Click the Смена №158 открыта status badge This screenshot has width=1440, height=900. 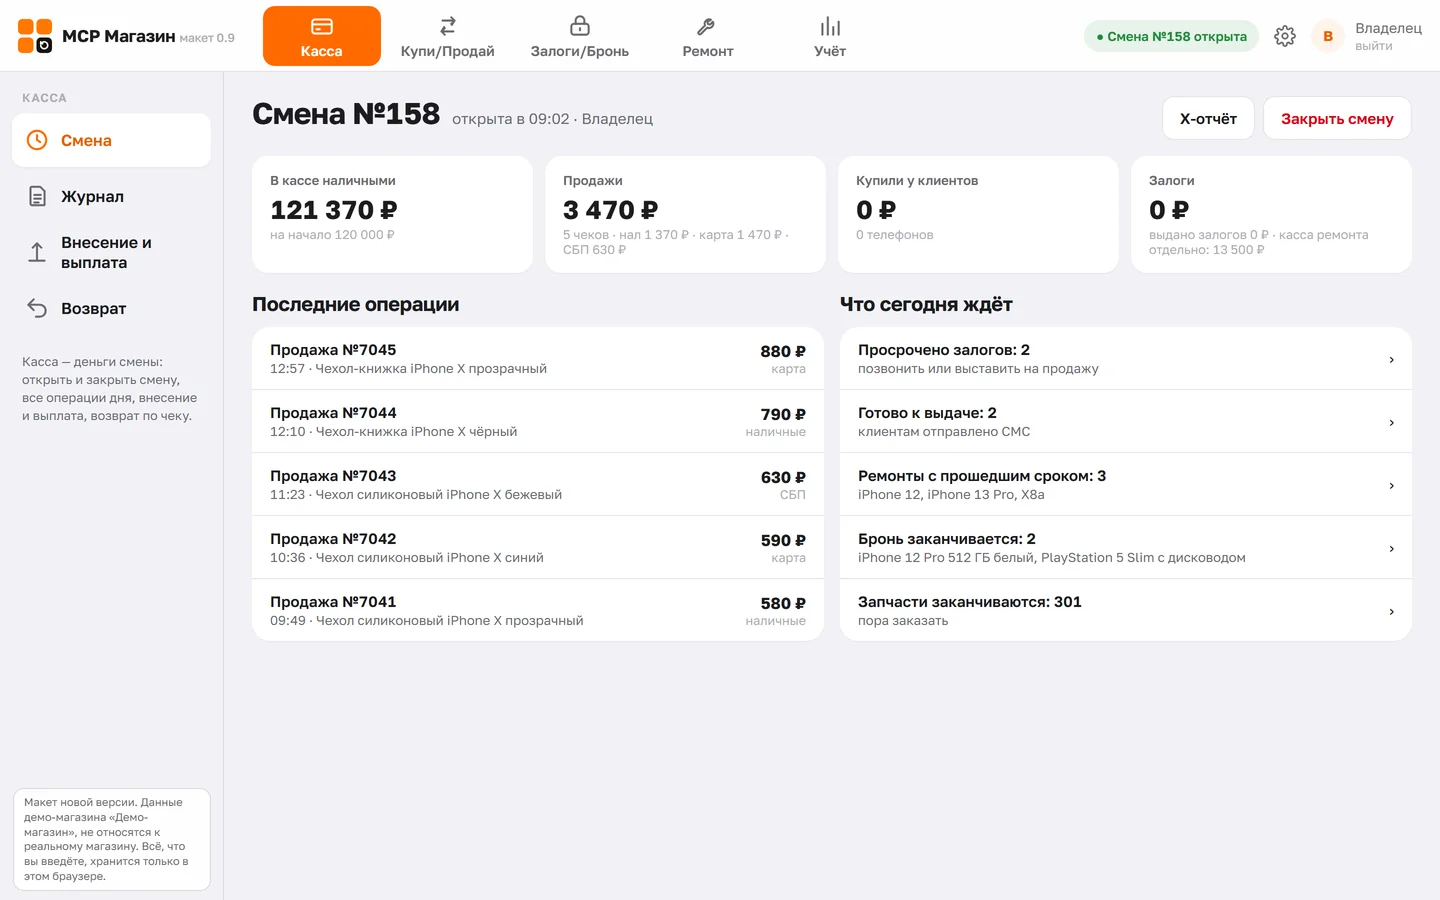pyautogui.click(x=1171, y=36)
